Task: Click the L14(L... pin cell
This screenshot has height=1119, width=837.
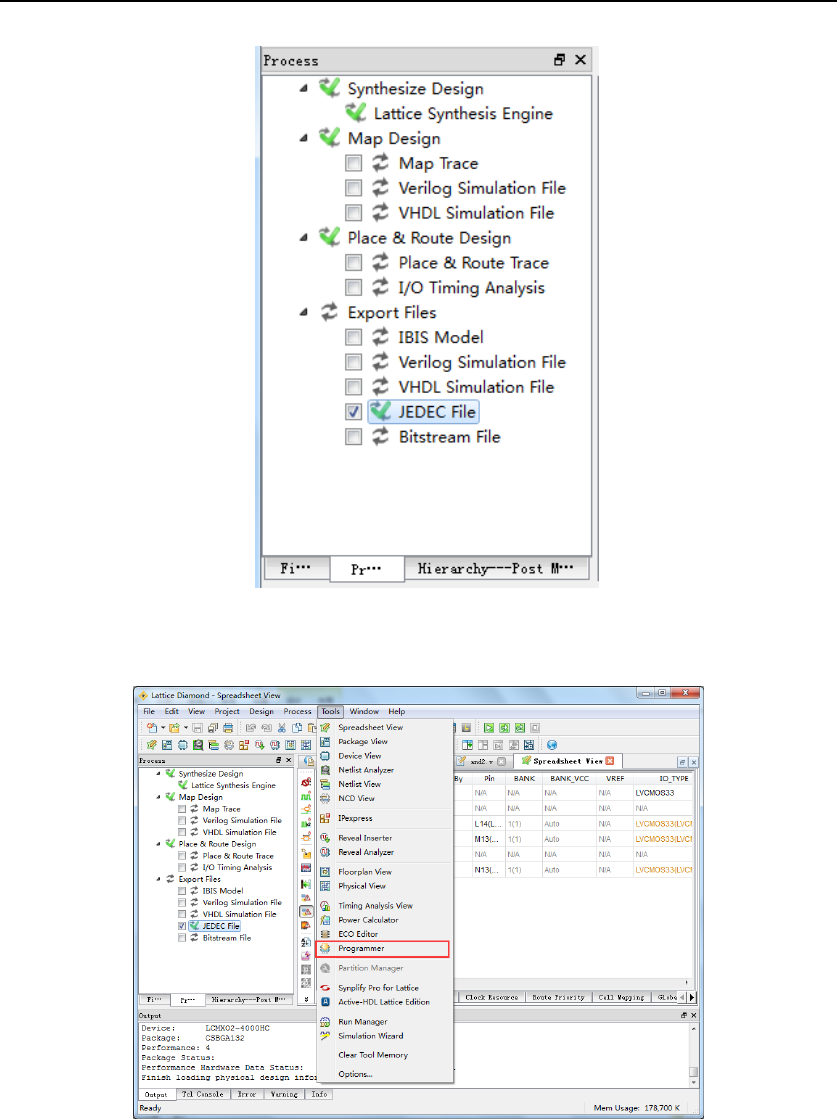Action: 488,824
